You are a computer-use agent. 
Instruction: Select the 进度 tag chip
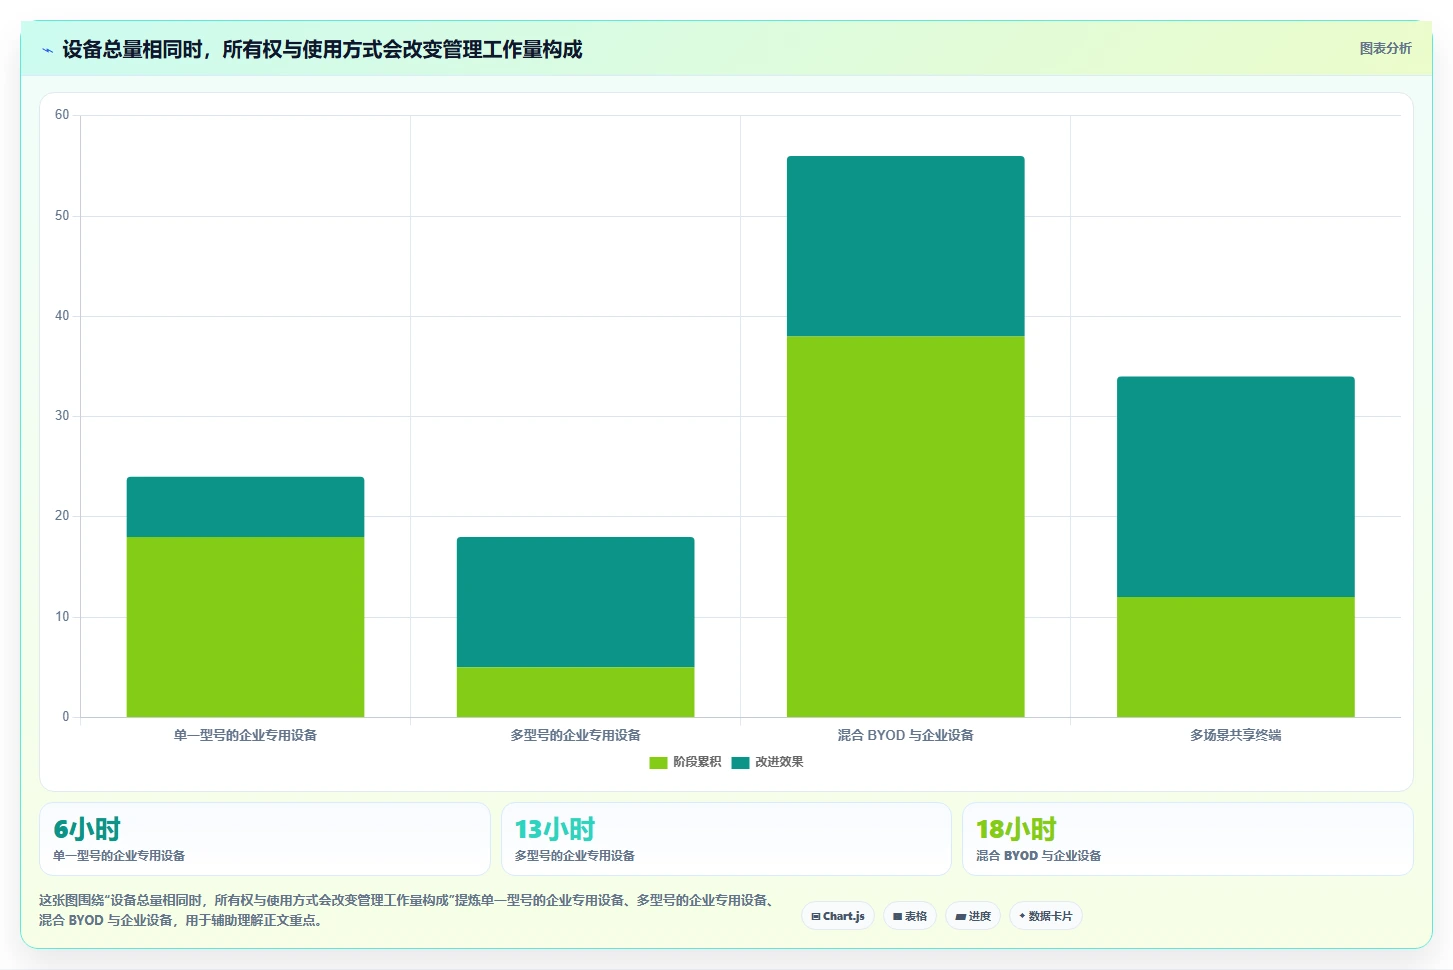pos(973,916)
